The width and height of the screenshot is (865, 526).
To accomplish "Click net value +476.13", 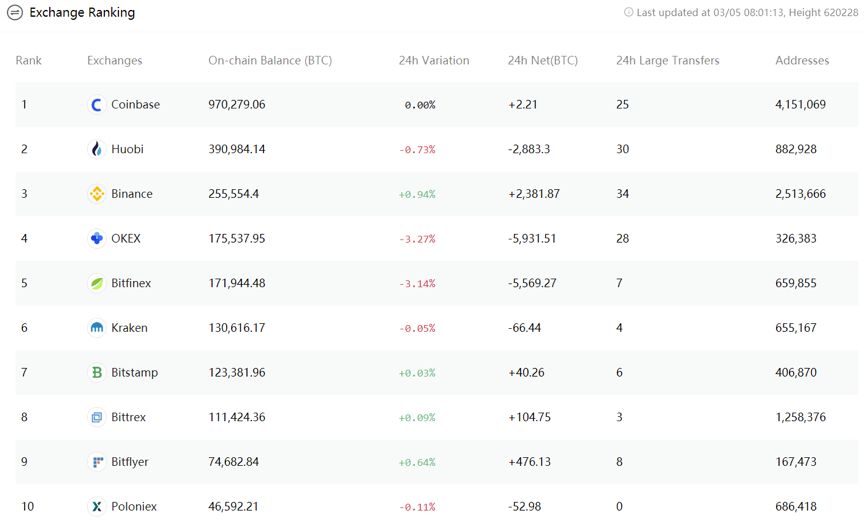I will 529,462.
